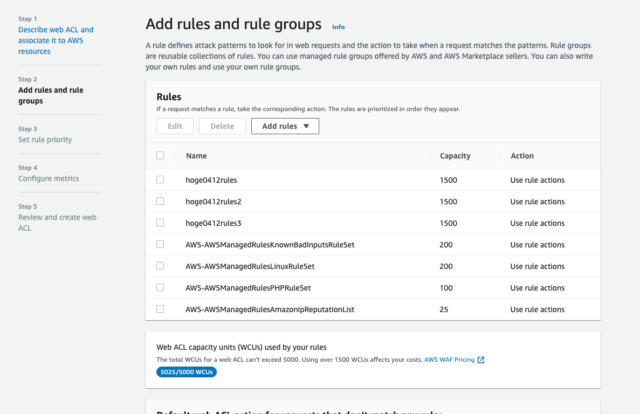Click AWS-AWSManagedRulesLinuxRuleSet name

(x=250, y=267)
